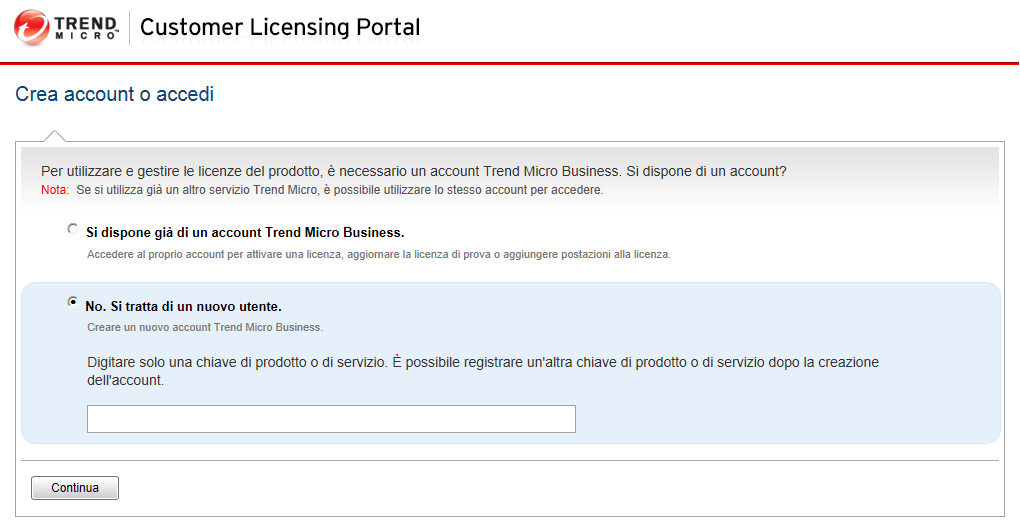
Task: Click the separator line above Continua
Action: click(510, 460)
